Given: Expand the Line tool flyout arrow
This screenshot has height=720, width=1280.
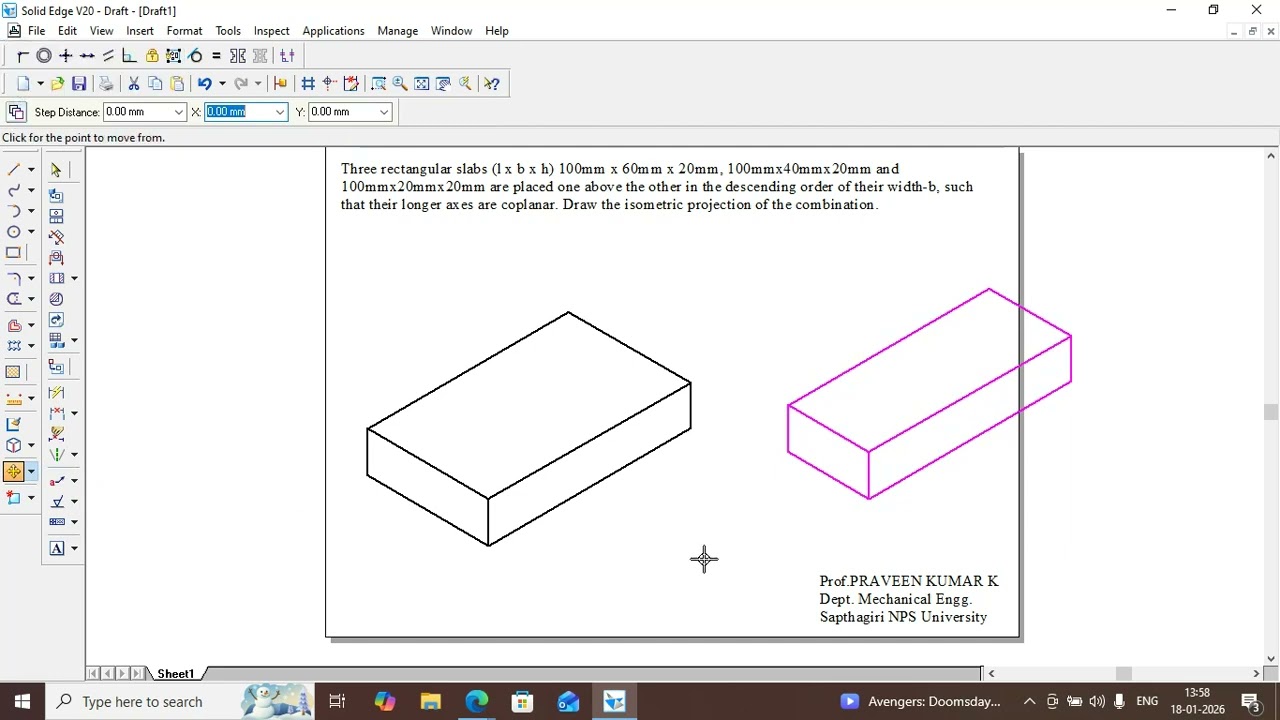Looking at the screenshot, I should pos(31,169).
